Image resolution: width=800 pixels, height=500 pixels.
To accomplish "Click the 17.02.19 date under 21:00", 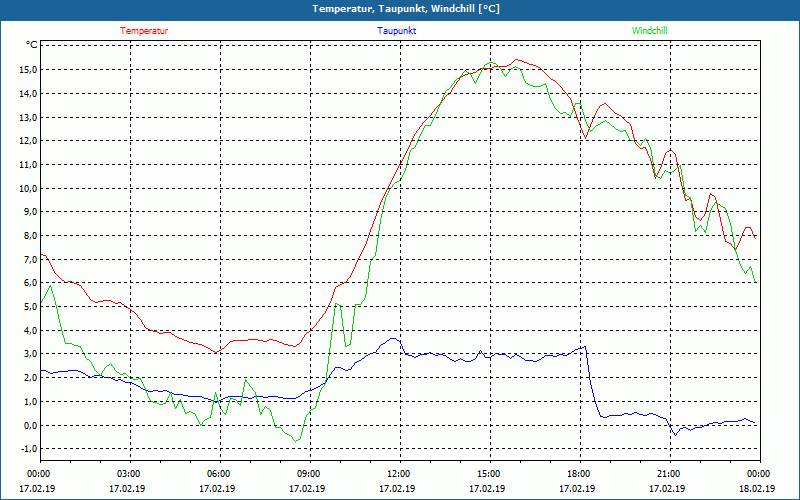I will coord(667,488).
